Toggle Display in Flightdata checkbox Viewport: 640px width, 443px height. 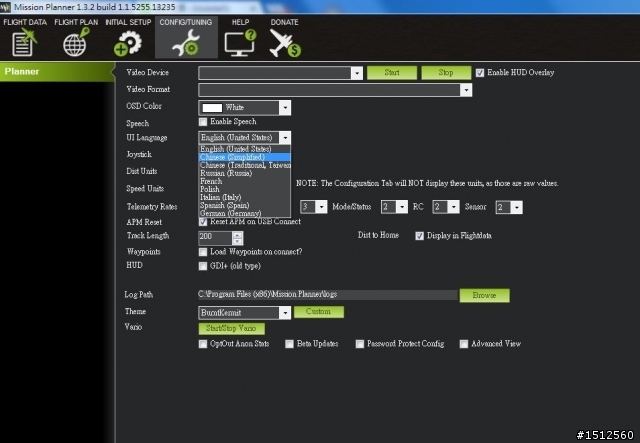click(419, 236)
